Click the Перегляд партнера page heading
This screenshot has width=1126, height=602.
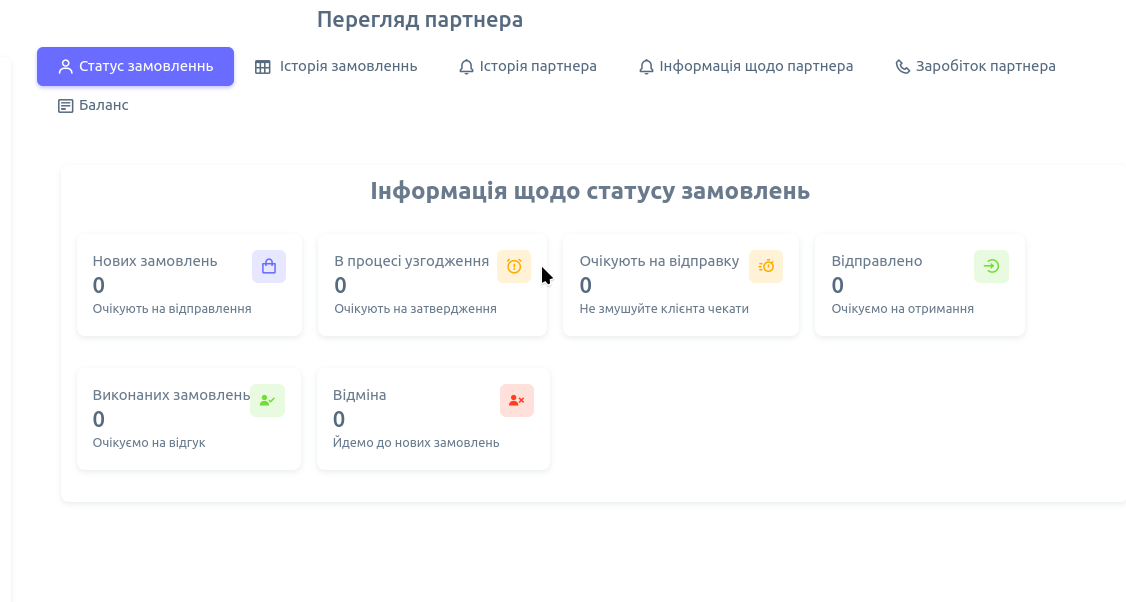pyautogui.click(x=420, y=20)
